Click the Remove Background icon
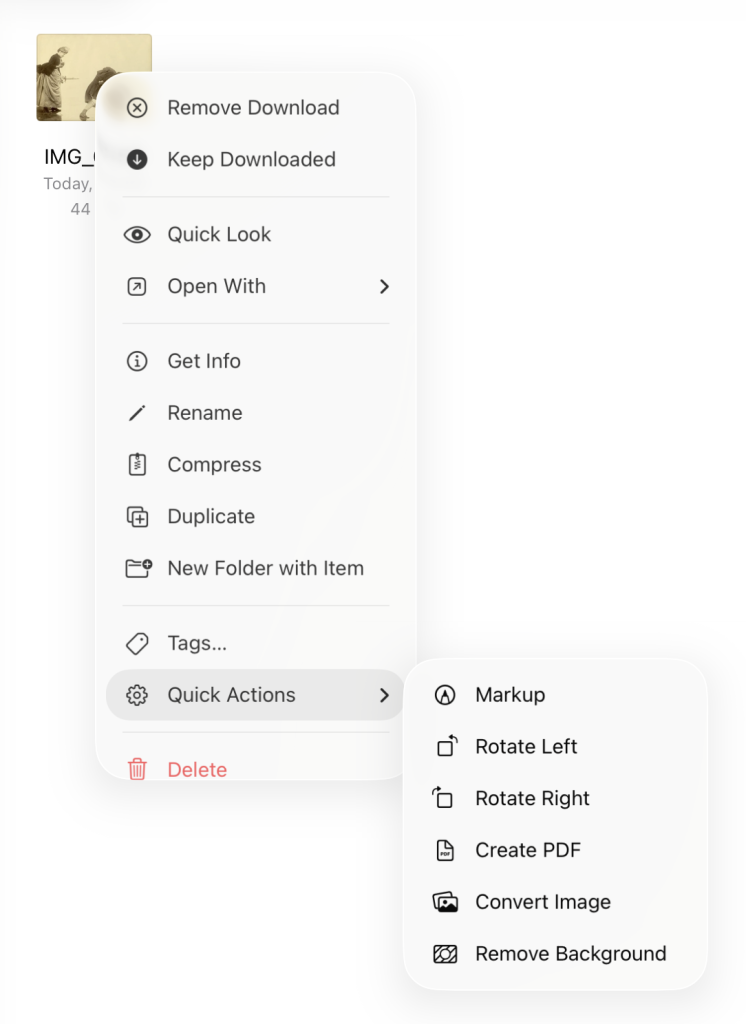The width and height of the screenshot is (746, 1024). (445, 954)
